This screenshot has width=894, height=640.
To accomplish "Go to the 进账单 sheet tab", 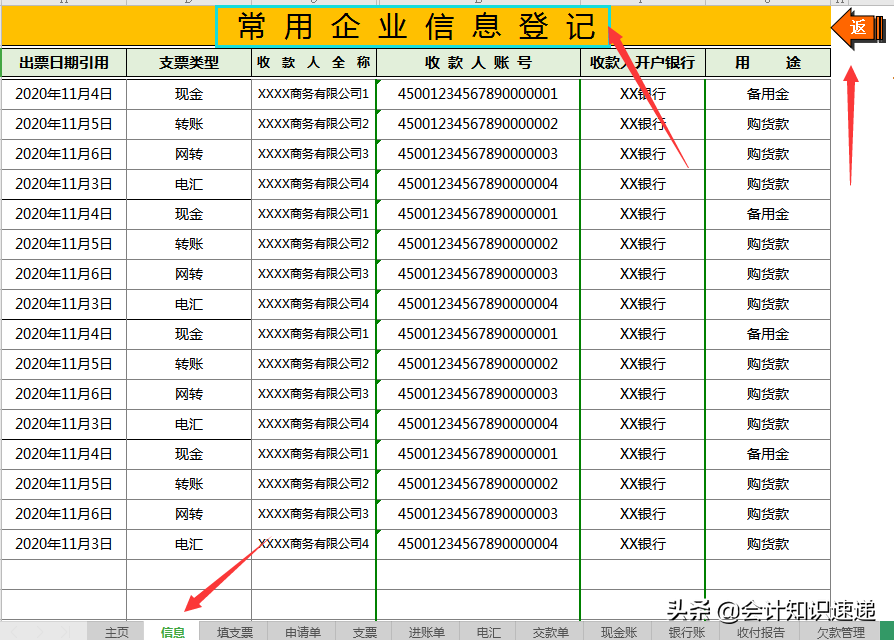I will tap(425, 631).
